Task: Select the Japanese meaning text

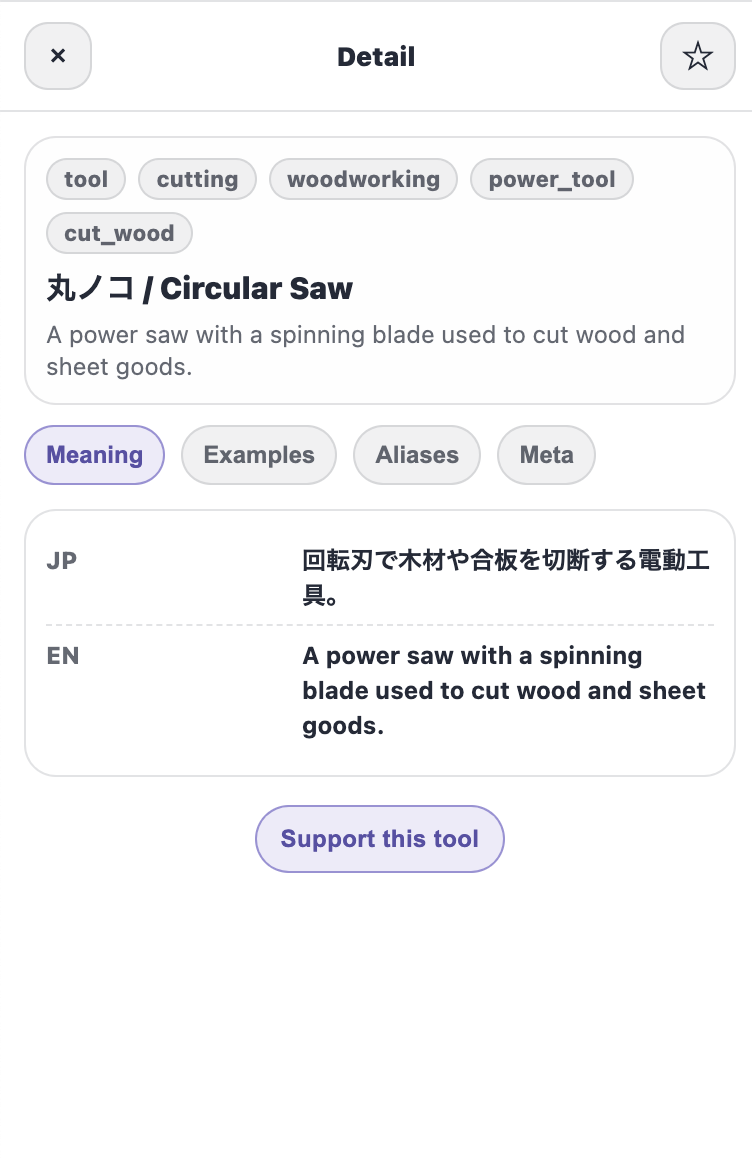Action: pos(505,577)
